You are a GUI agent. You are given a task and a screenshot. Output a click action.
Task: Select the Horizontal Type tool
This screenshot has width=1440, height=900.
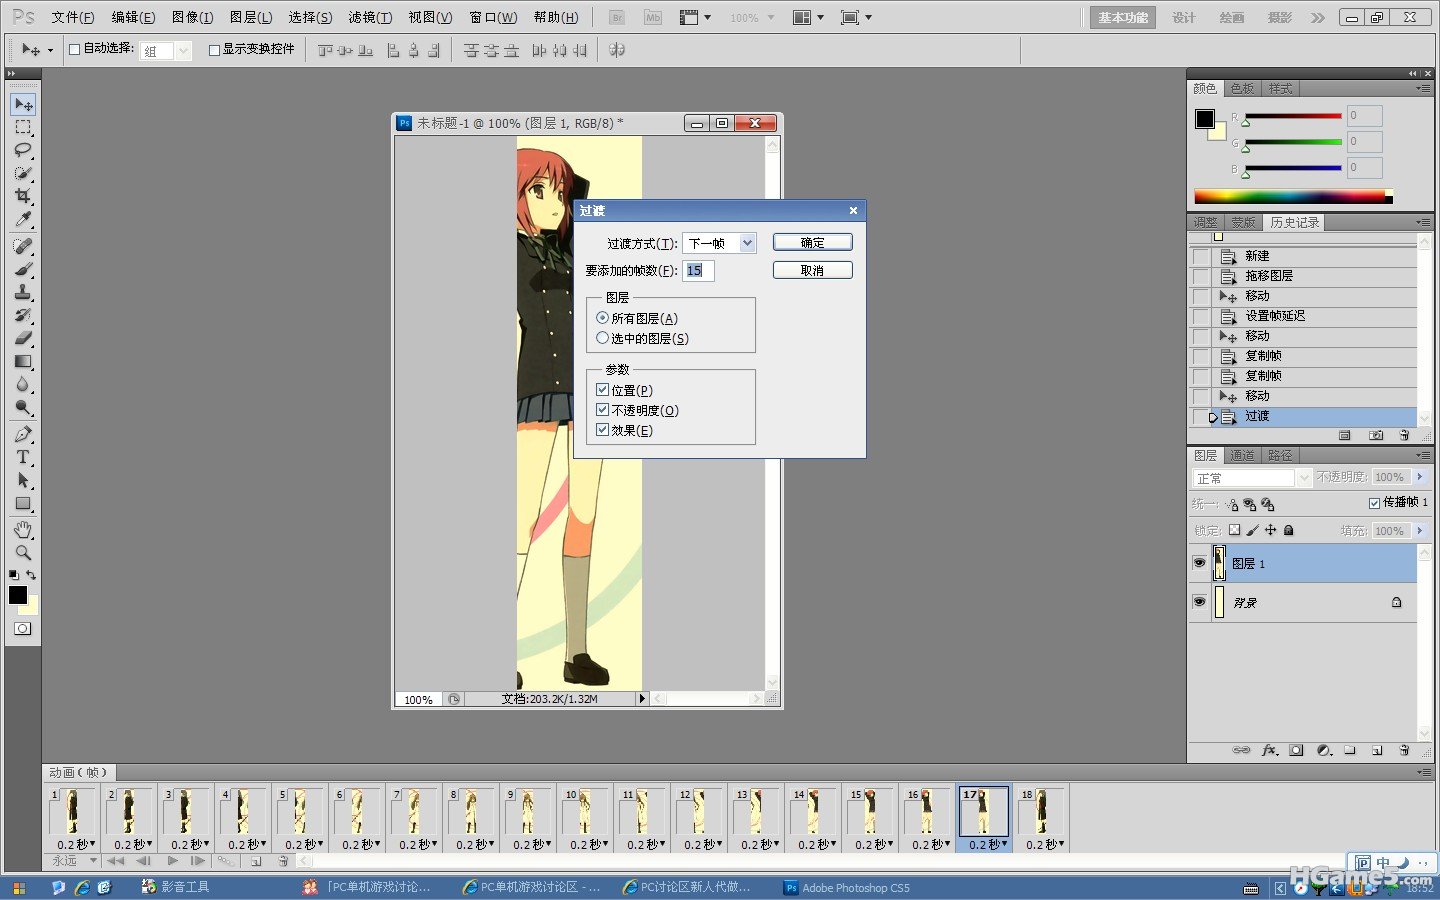pos(23,457)
